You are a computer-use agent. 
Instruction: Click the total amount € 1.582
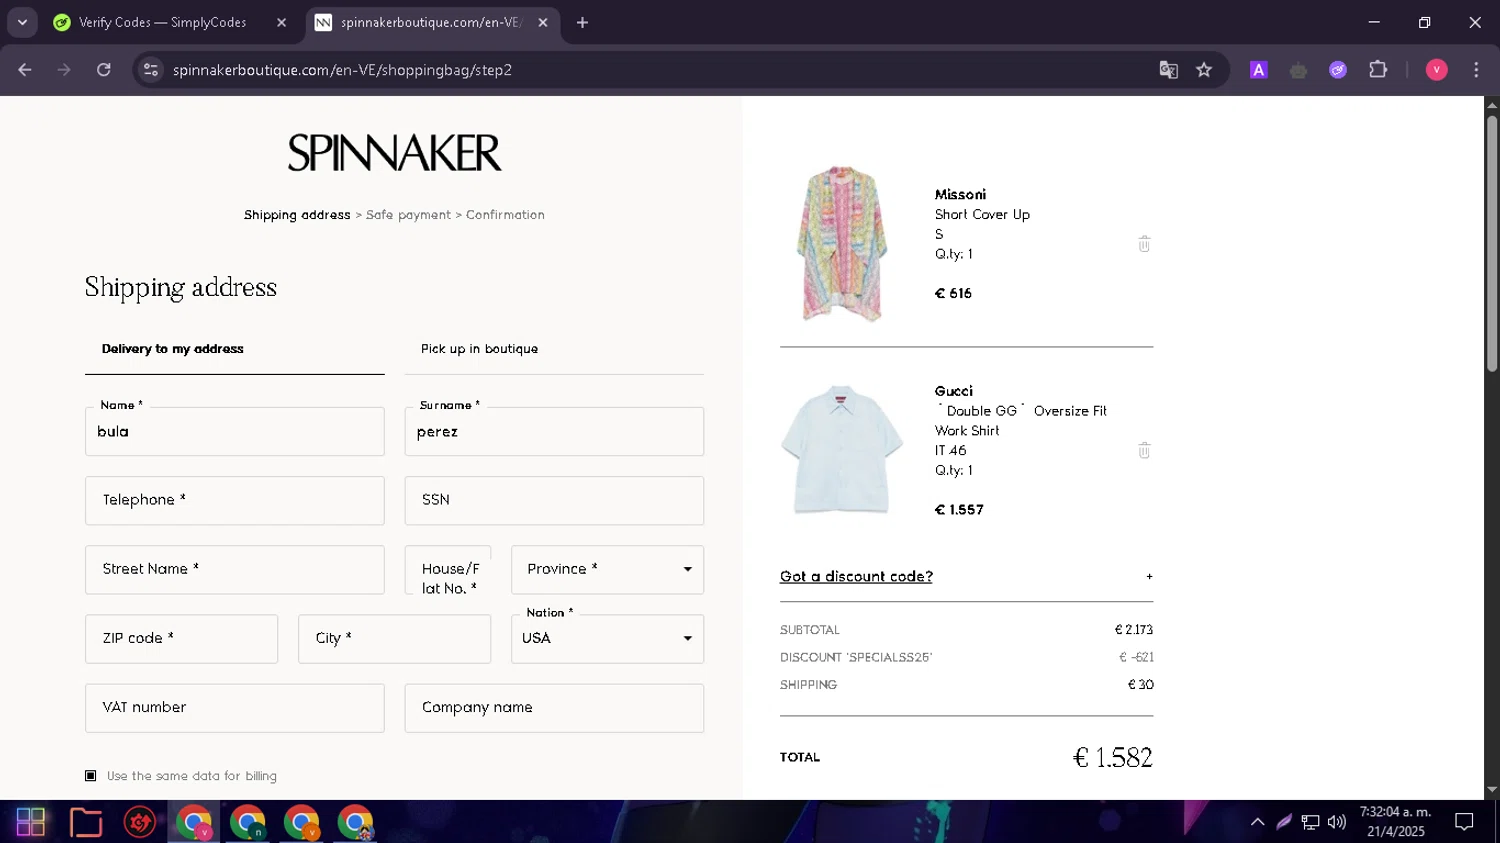tap(1112, 758)
